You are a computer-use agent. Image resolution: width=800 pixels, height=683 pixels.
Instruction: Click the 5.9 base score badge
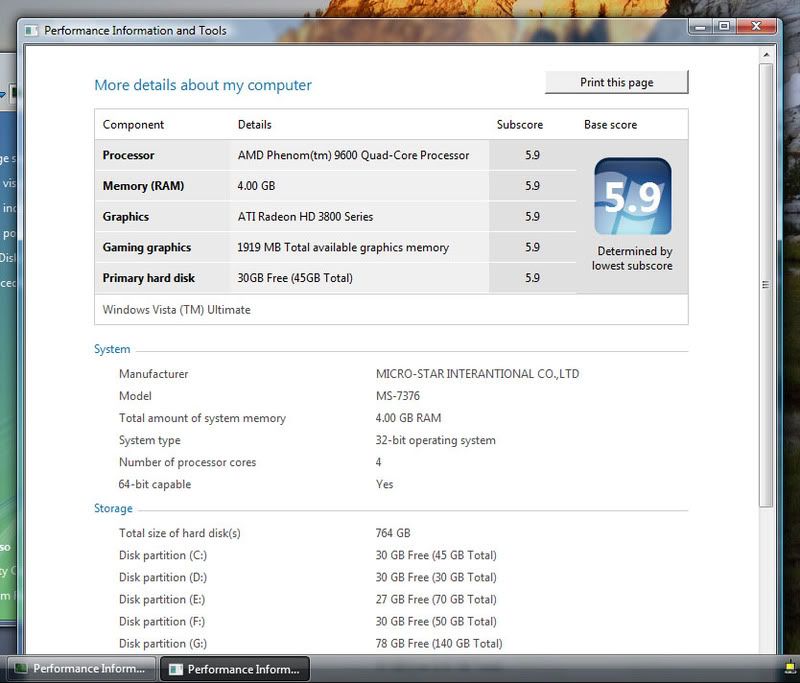click(632, 197)
